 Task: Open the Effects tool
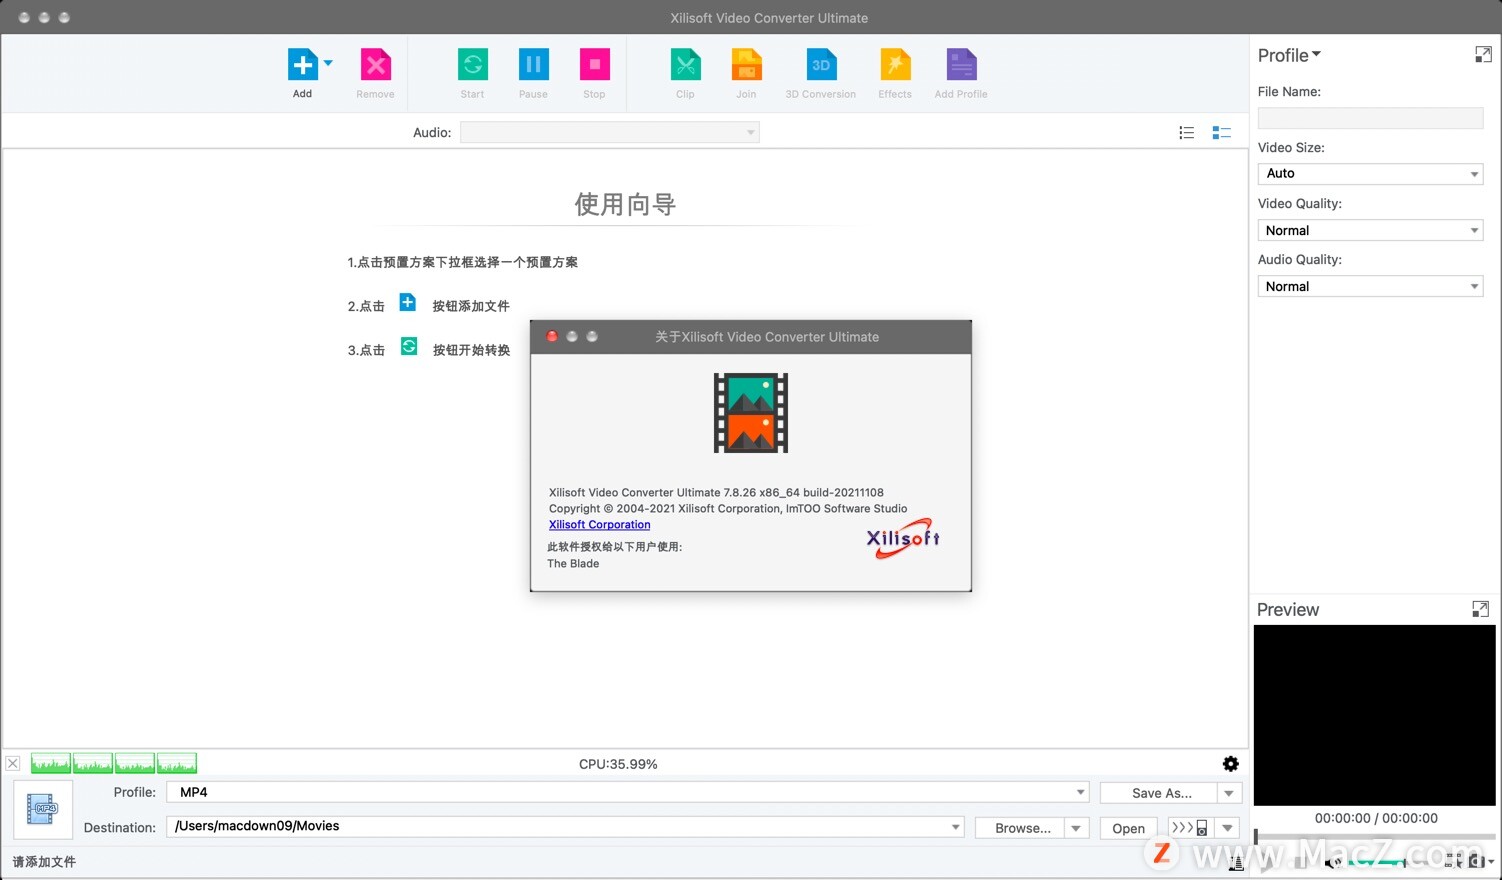tap(895, 65)
